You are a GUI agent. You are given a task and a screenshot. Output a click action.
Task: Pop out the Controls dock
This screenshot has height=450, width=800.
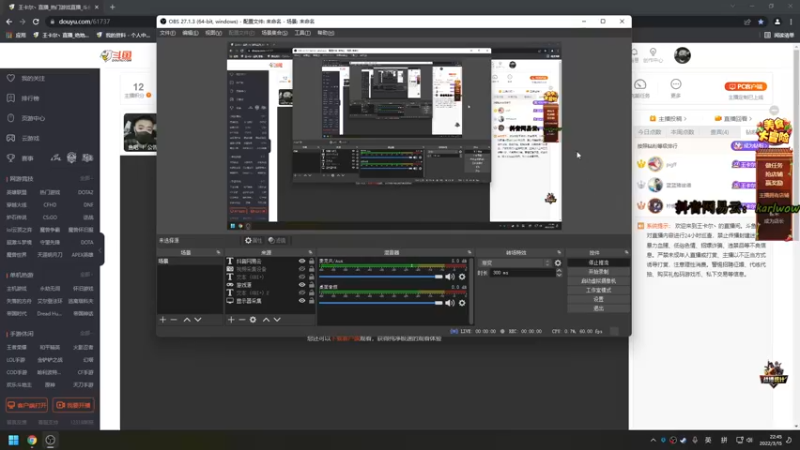click(627, 252)
